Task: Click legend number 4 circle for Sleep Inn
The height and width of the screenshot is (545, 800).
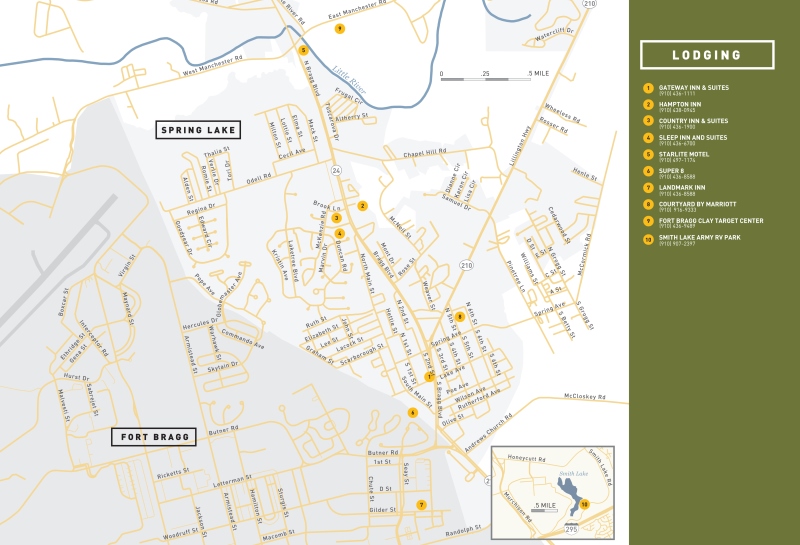Action: (x=648, y=138)
